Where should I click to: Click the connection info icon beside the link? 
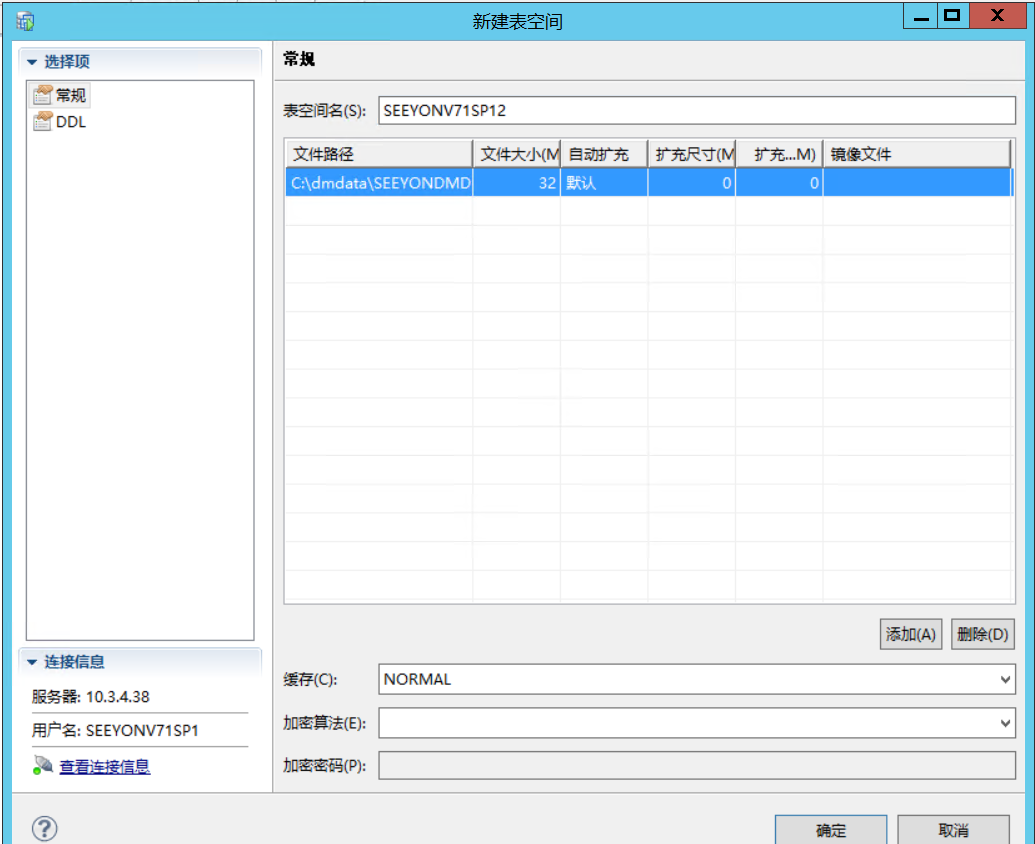[43, 765]
